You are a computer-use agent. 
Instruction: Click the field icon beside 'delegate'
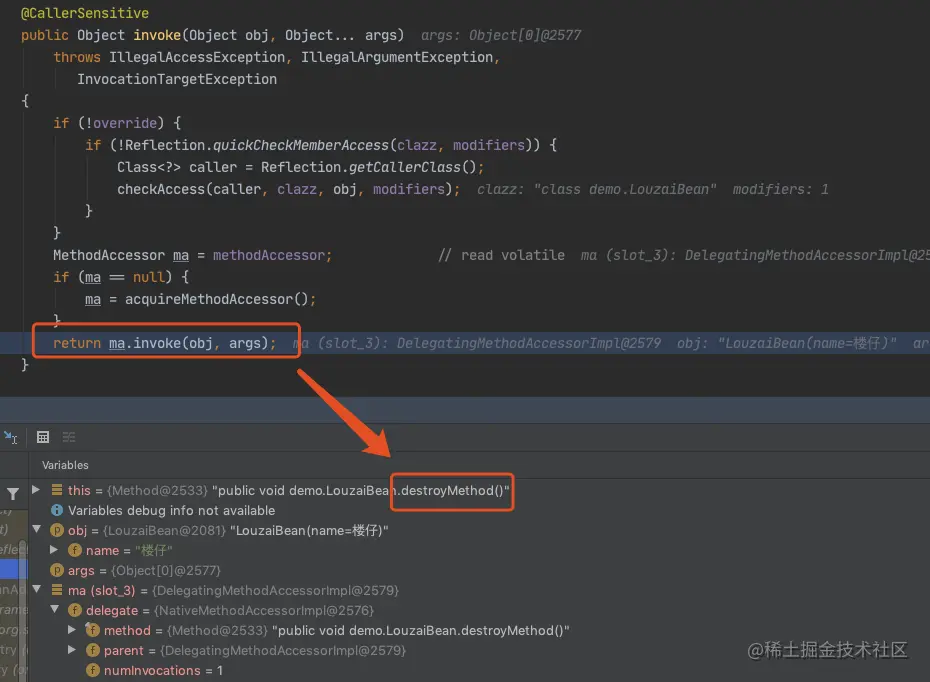[x=75, y=610]
